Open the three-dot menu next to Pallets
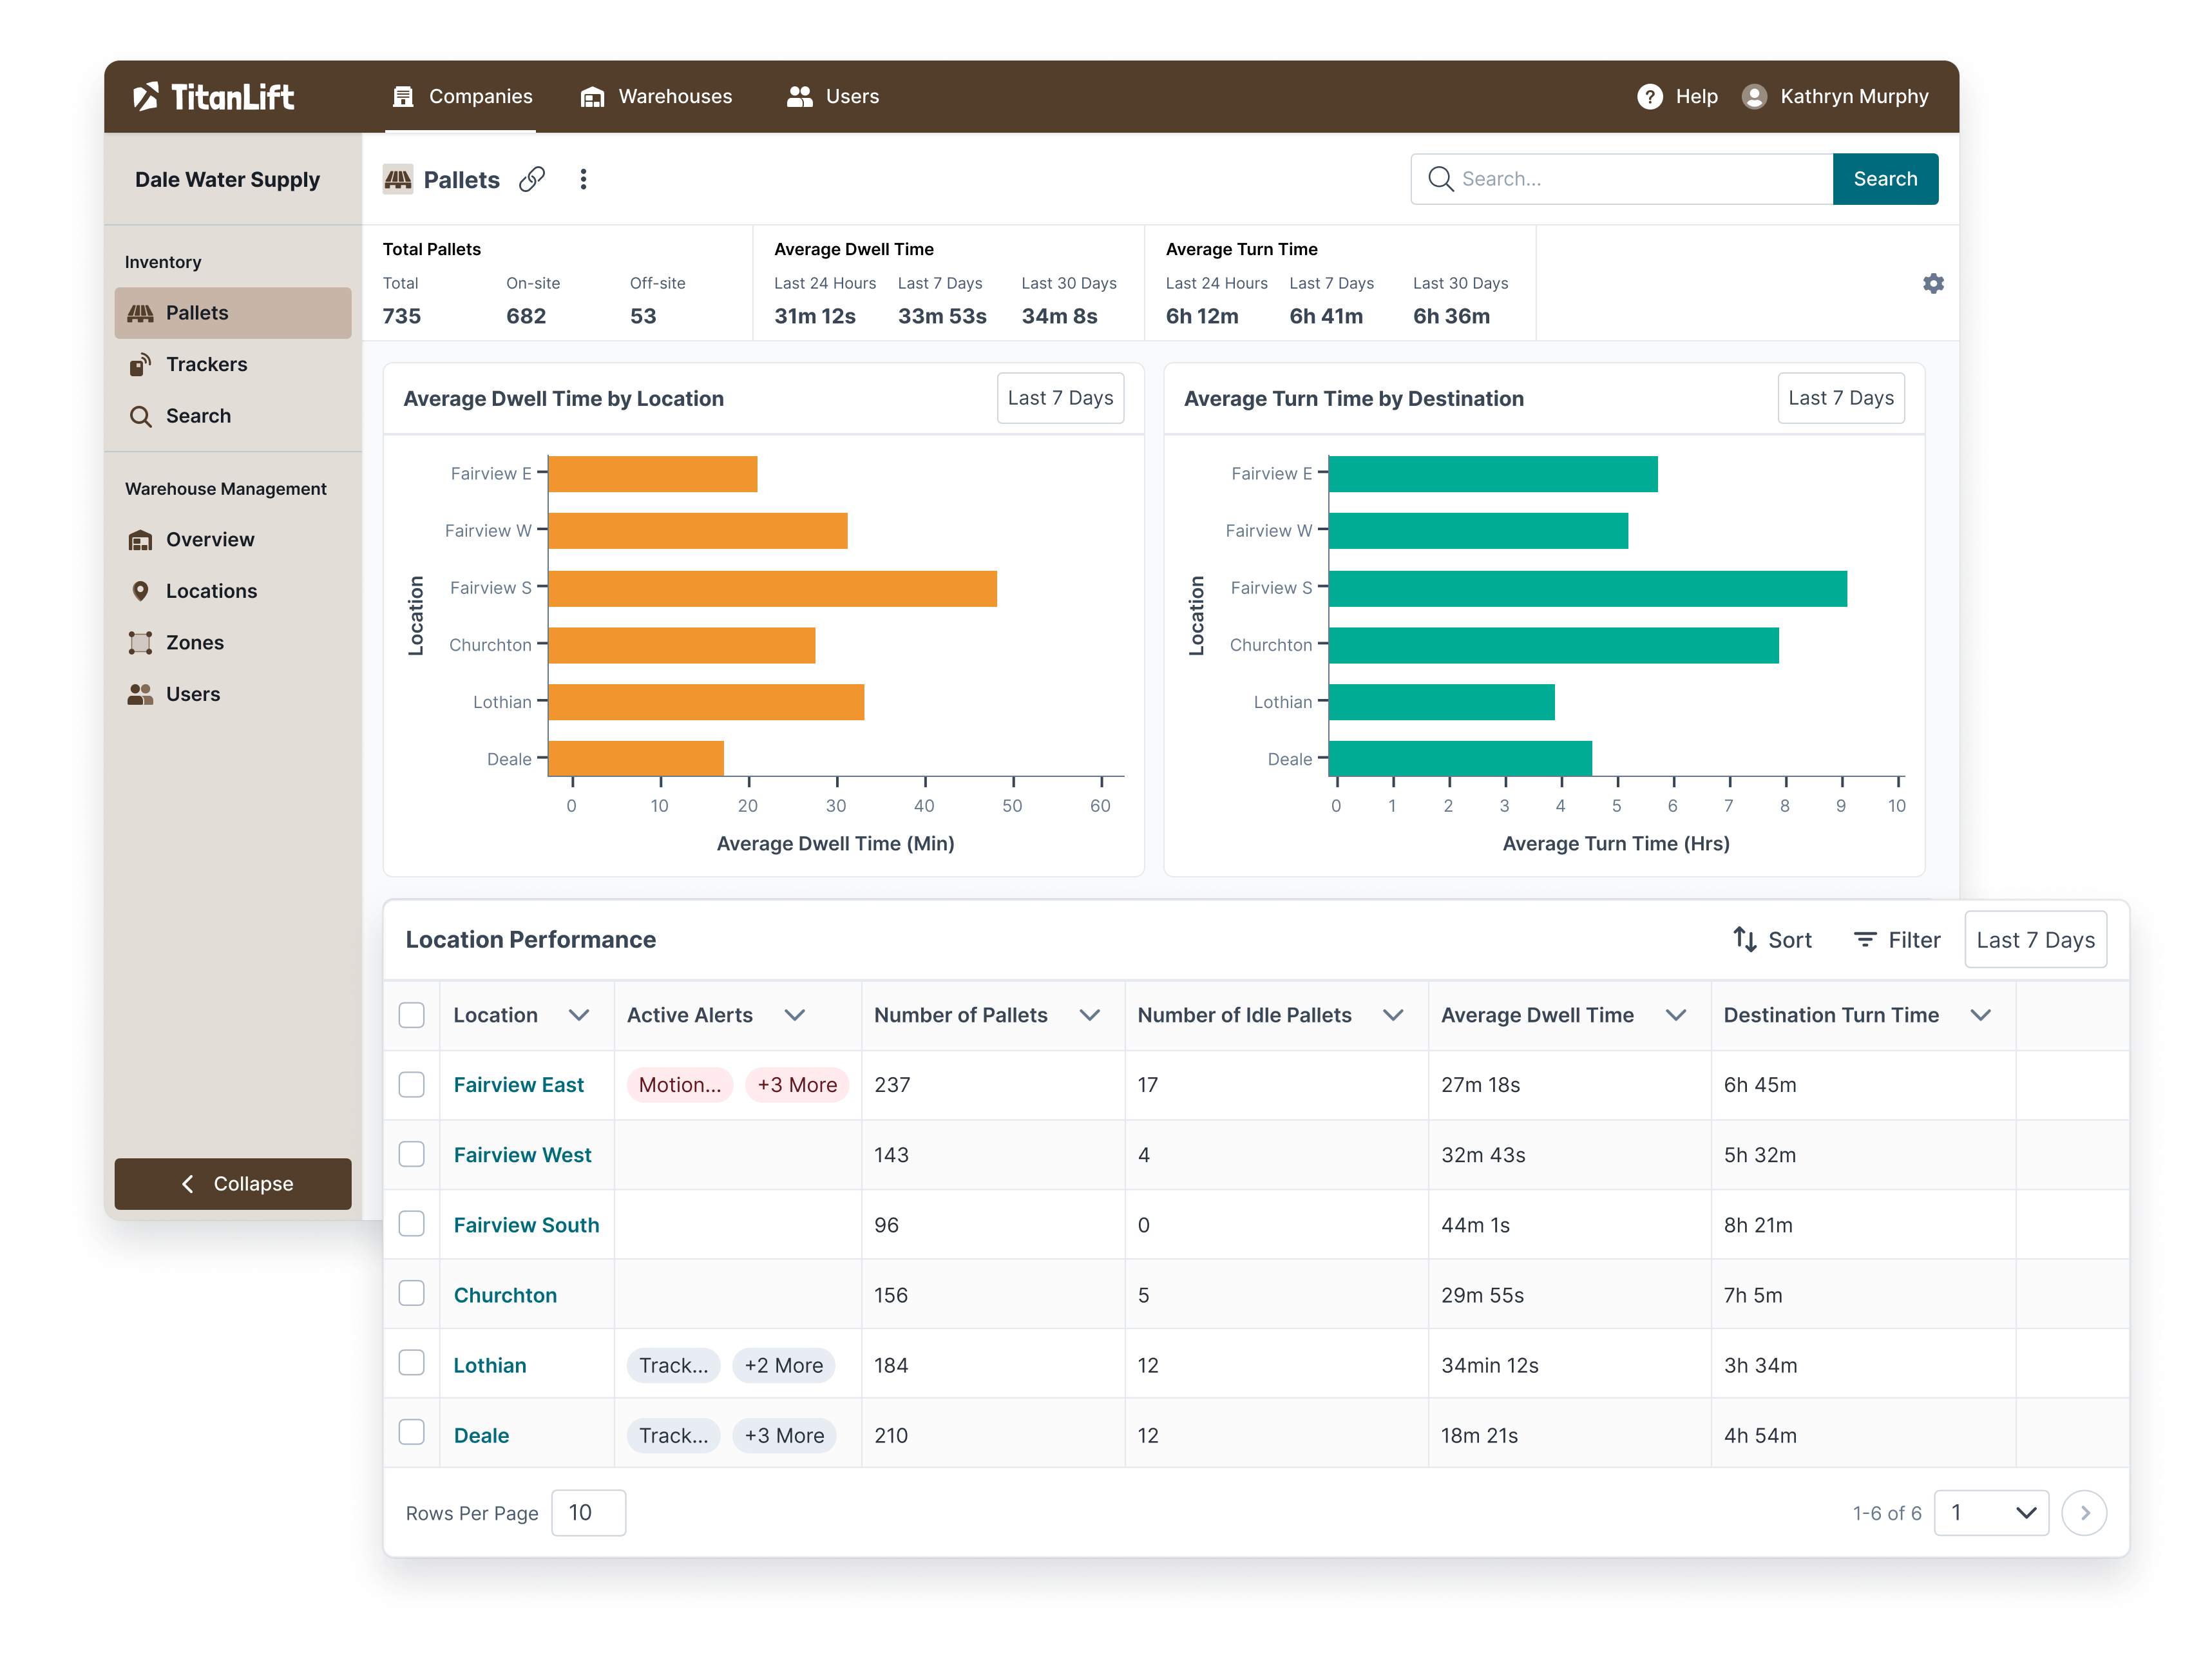The image size is (2212, 1675). (584, 178)
